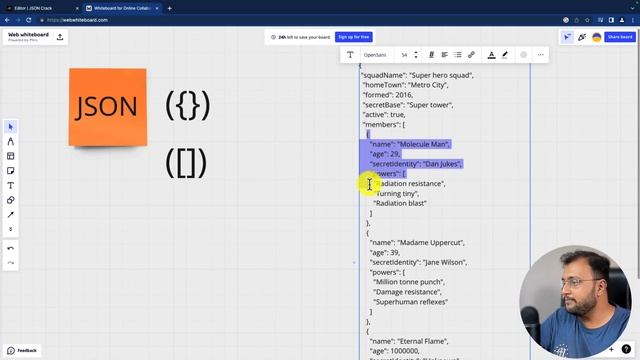
Task: Toggle bulleted list formatting
Action: click(458, 55)
